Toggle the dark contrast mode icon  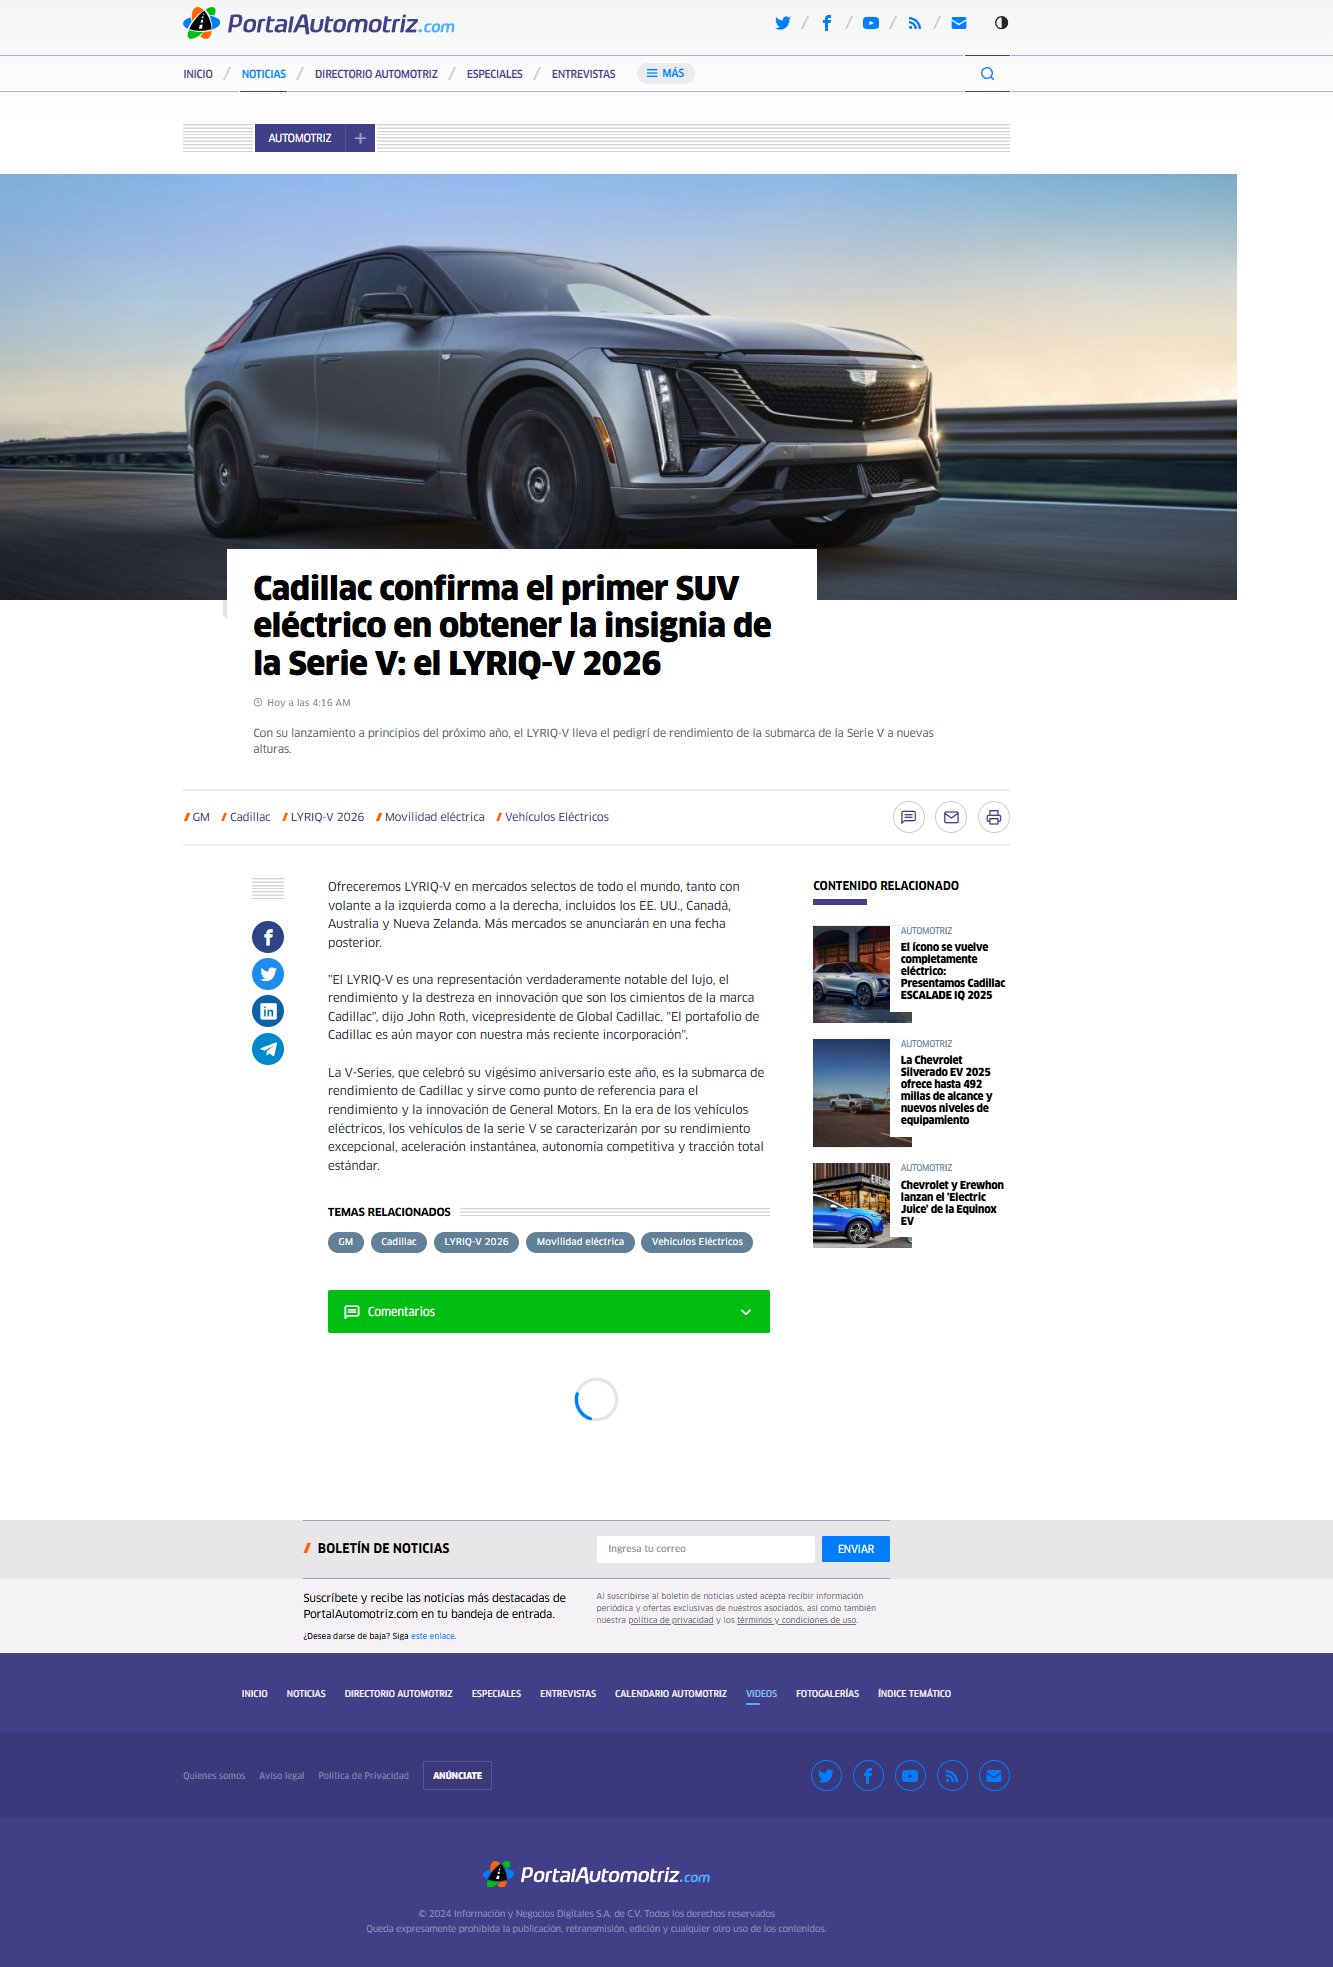pyautogui.click(x=1001, y=23)
